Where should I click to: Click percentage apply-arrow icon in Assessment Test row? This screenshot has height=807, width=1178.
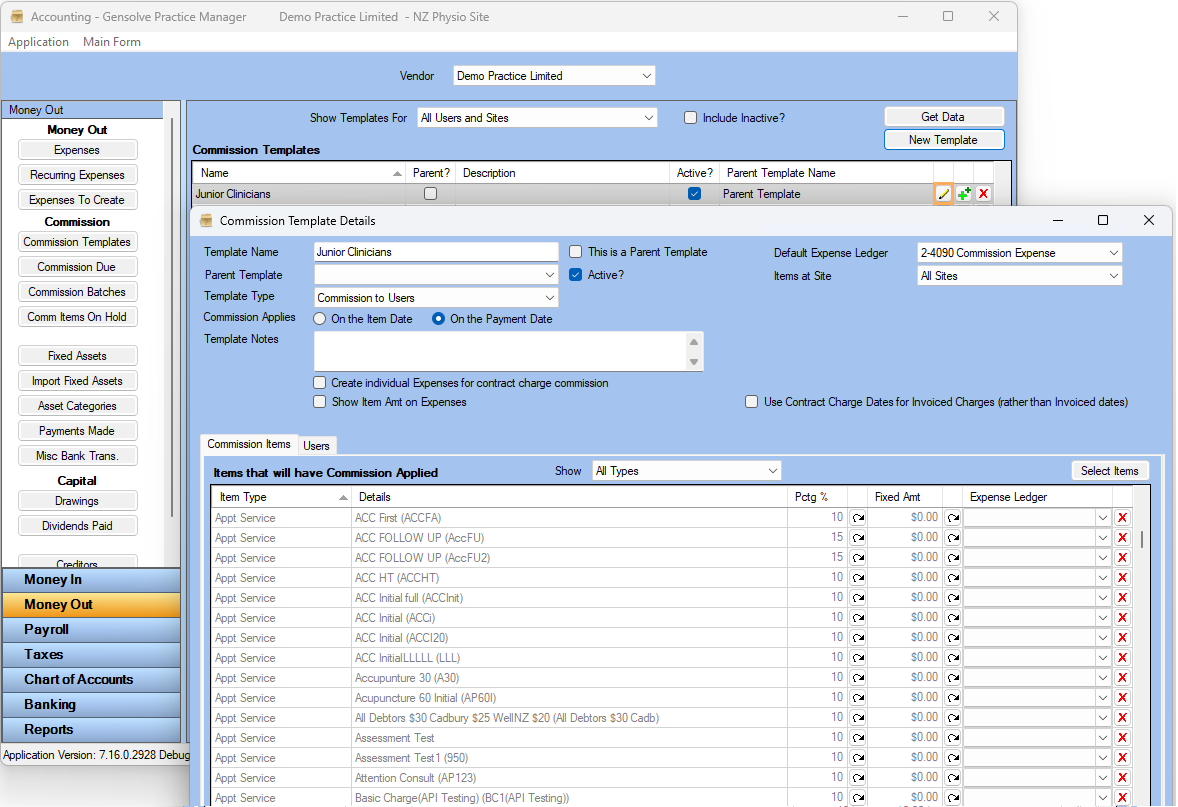(858, 738)
